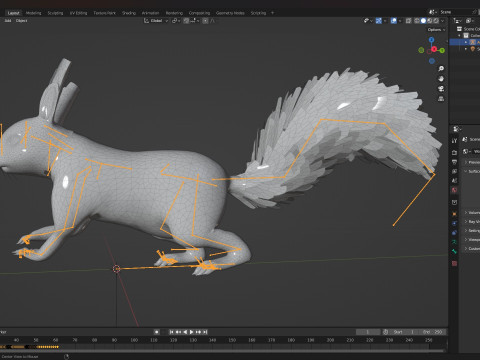Open the Rendering workspace tab
The width and height of the screenshot is (480, 360).
[x=174, y=13]
